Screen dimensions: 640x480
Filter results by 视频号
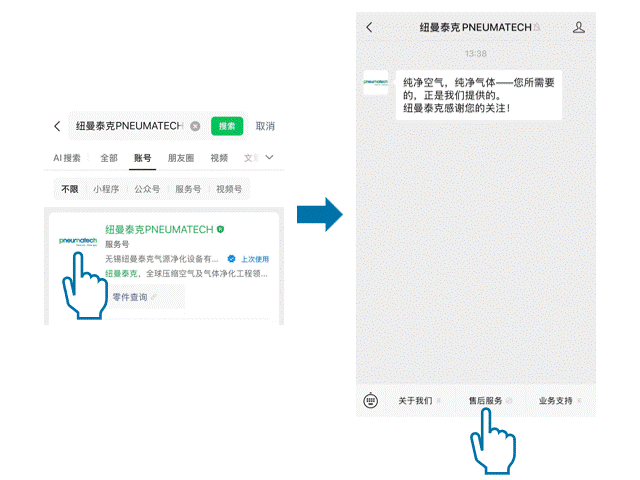click(x=229, y=189)
